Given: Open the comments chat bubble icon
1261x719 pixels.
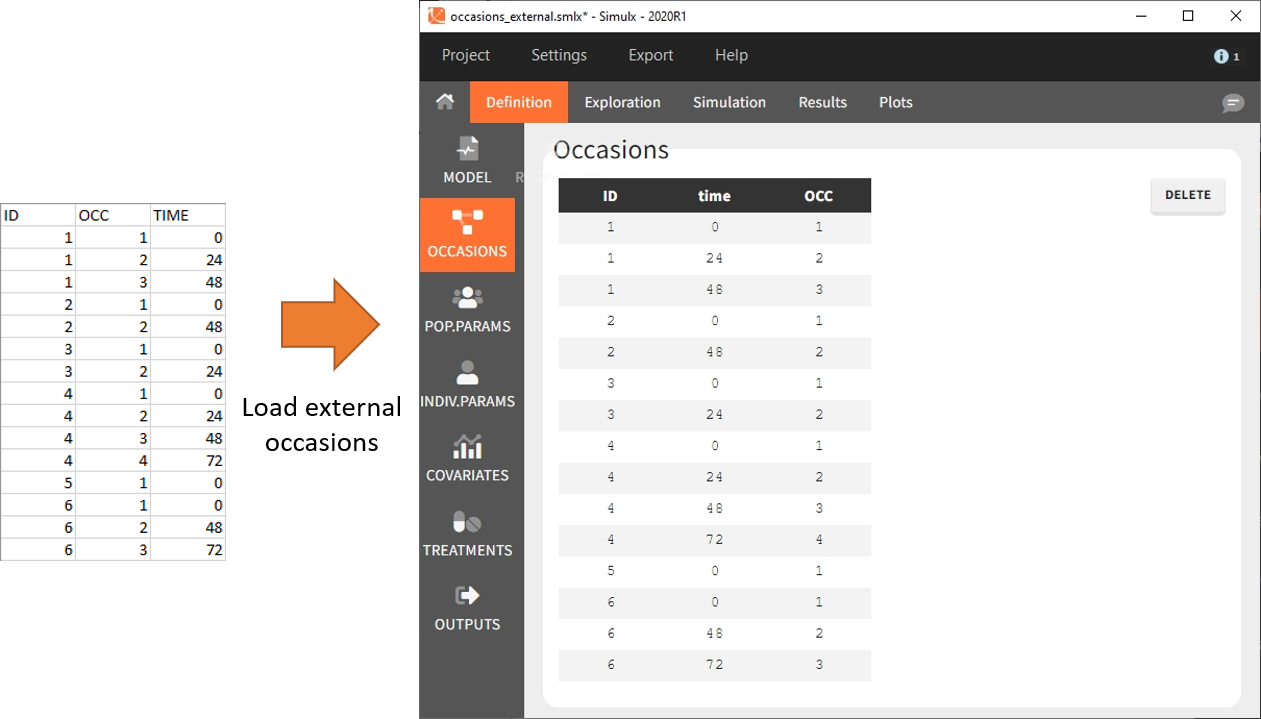Looking at the screenshot, I should (x=1233, y=103).
